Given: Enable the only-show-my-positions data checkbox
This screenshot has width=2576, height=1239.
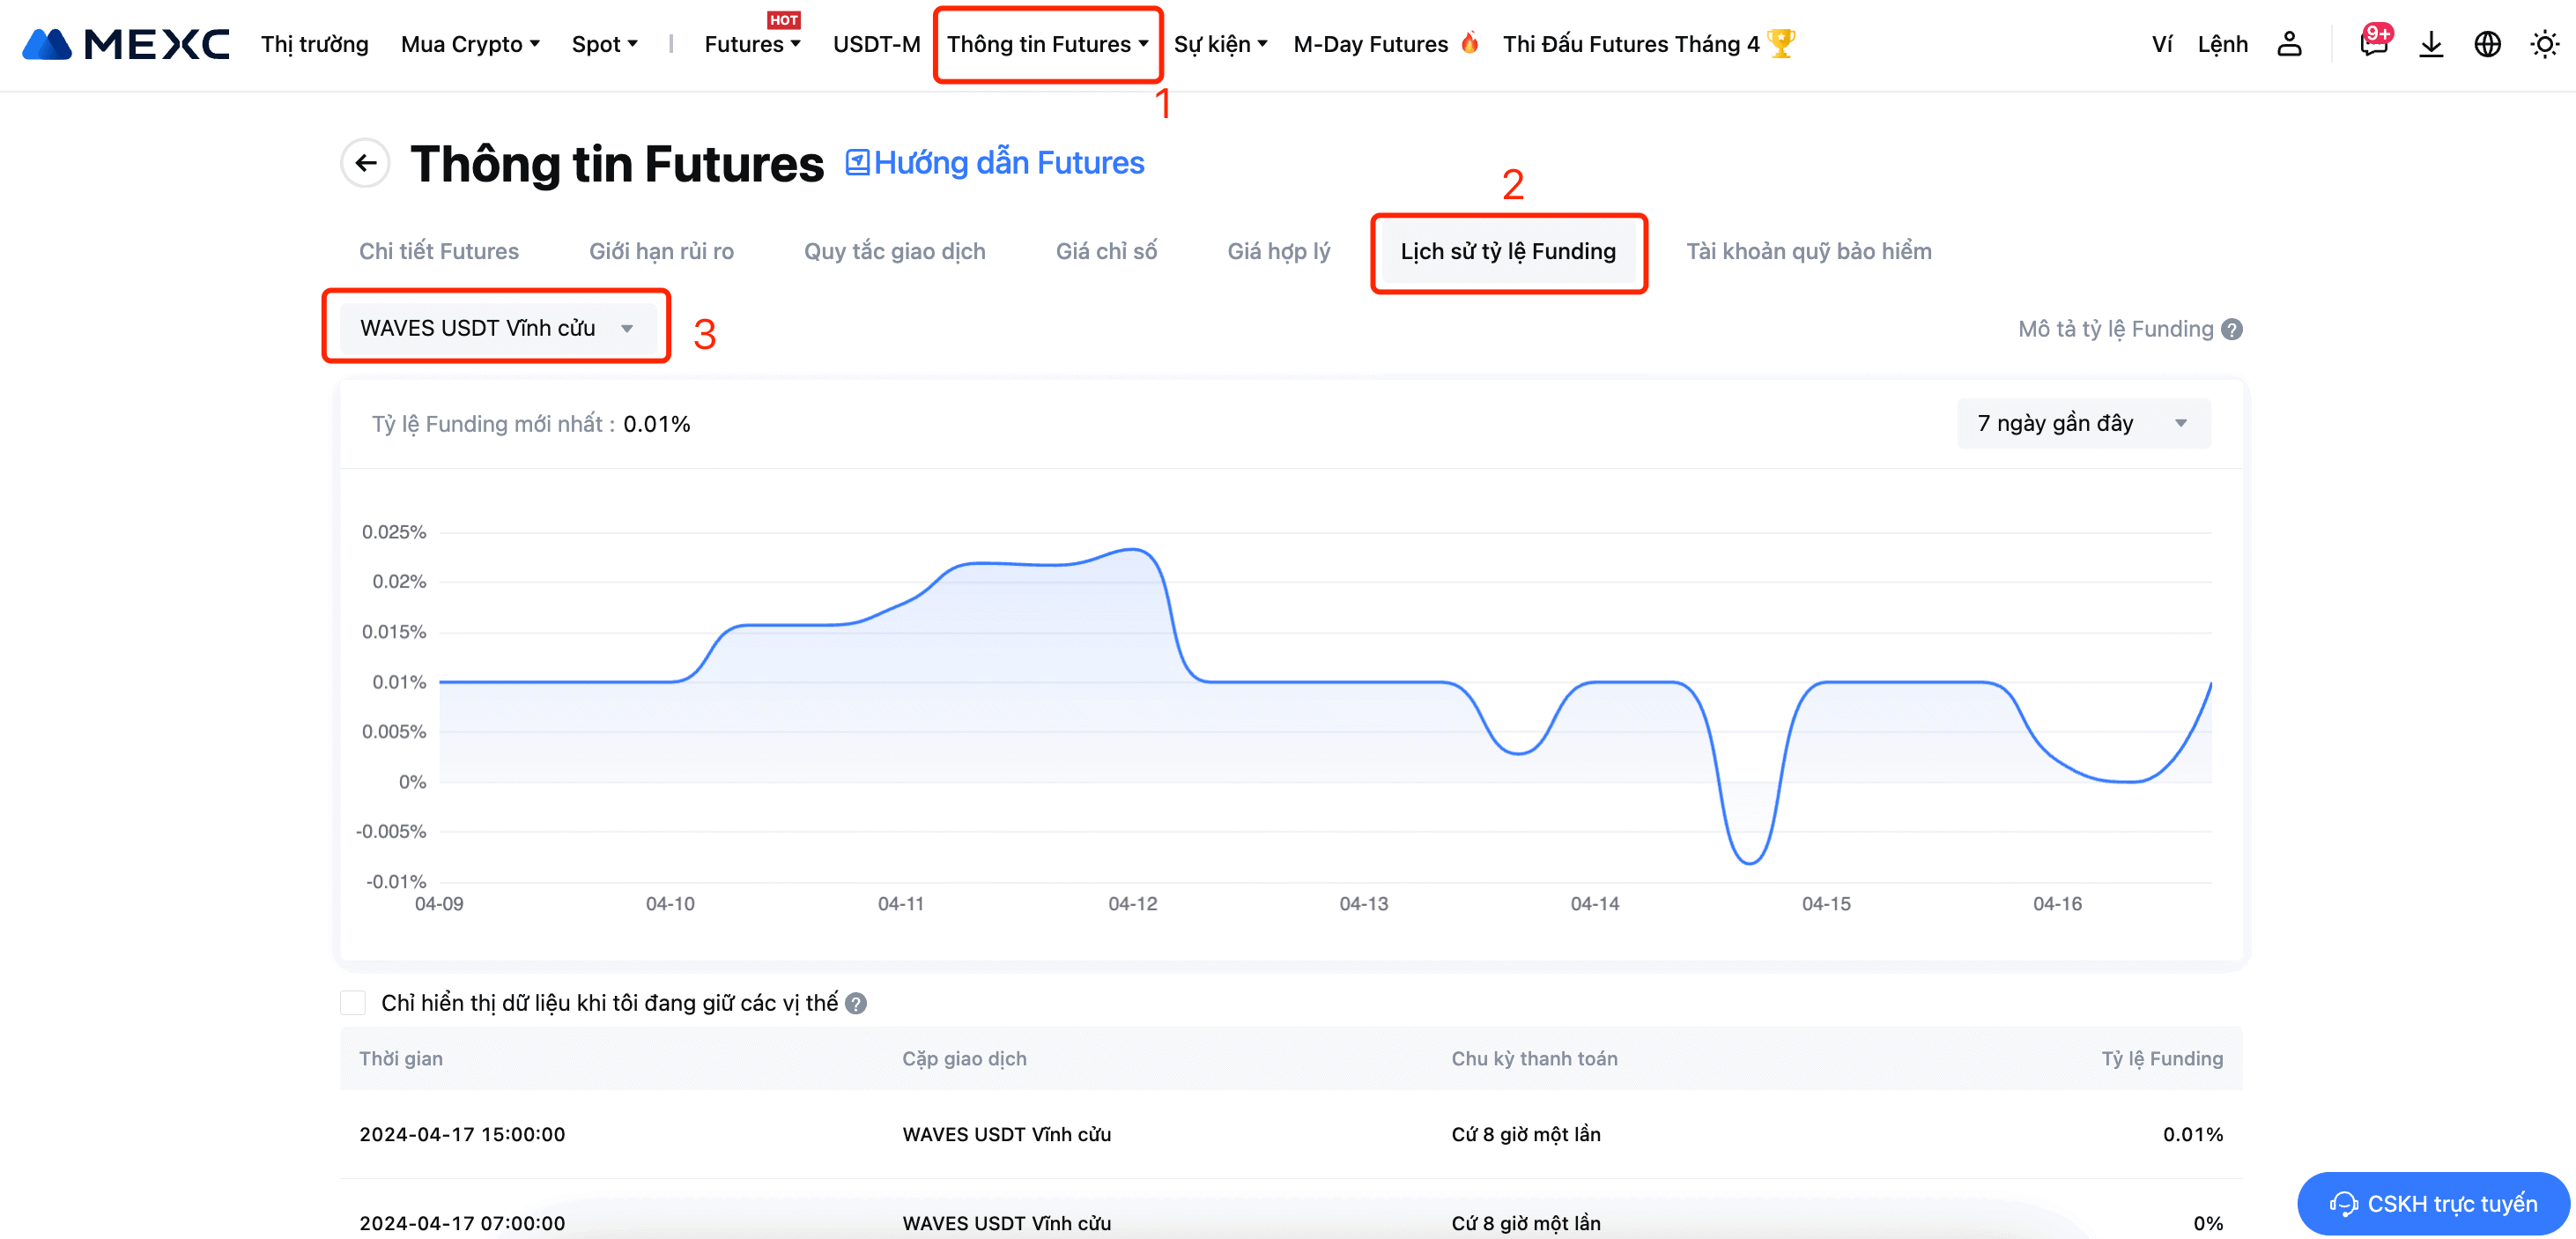Looking at the screenshot, I should coord(353,1003).
